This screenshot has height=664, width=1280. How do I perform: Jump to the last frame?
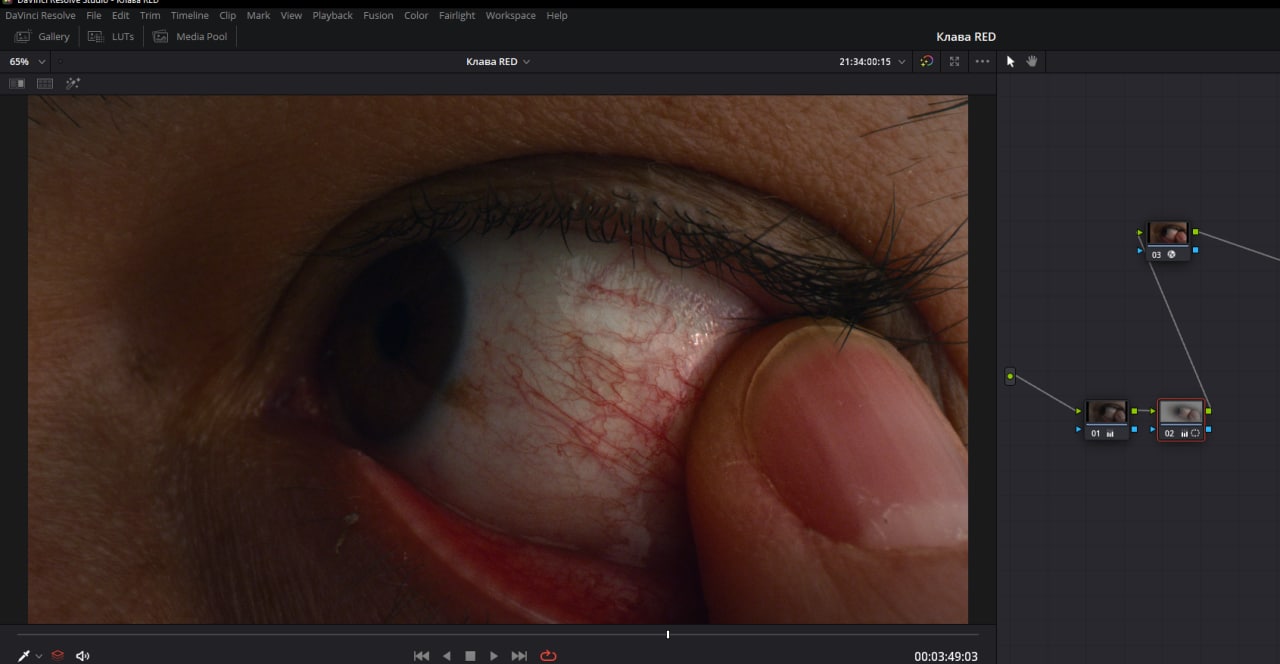pos(519,656)
